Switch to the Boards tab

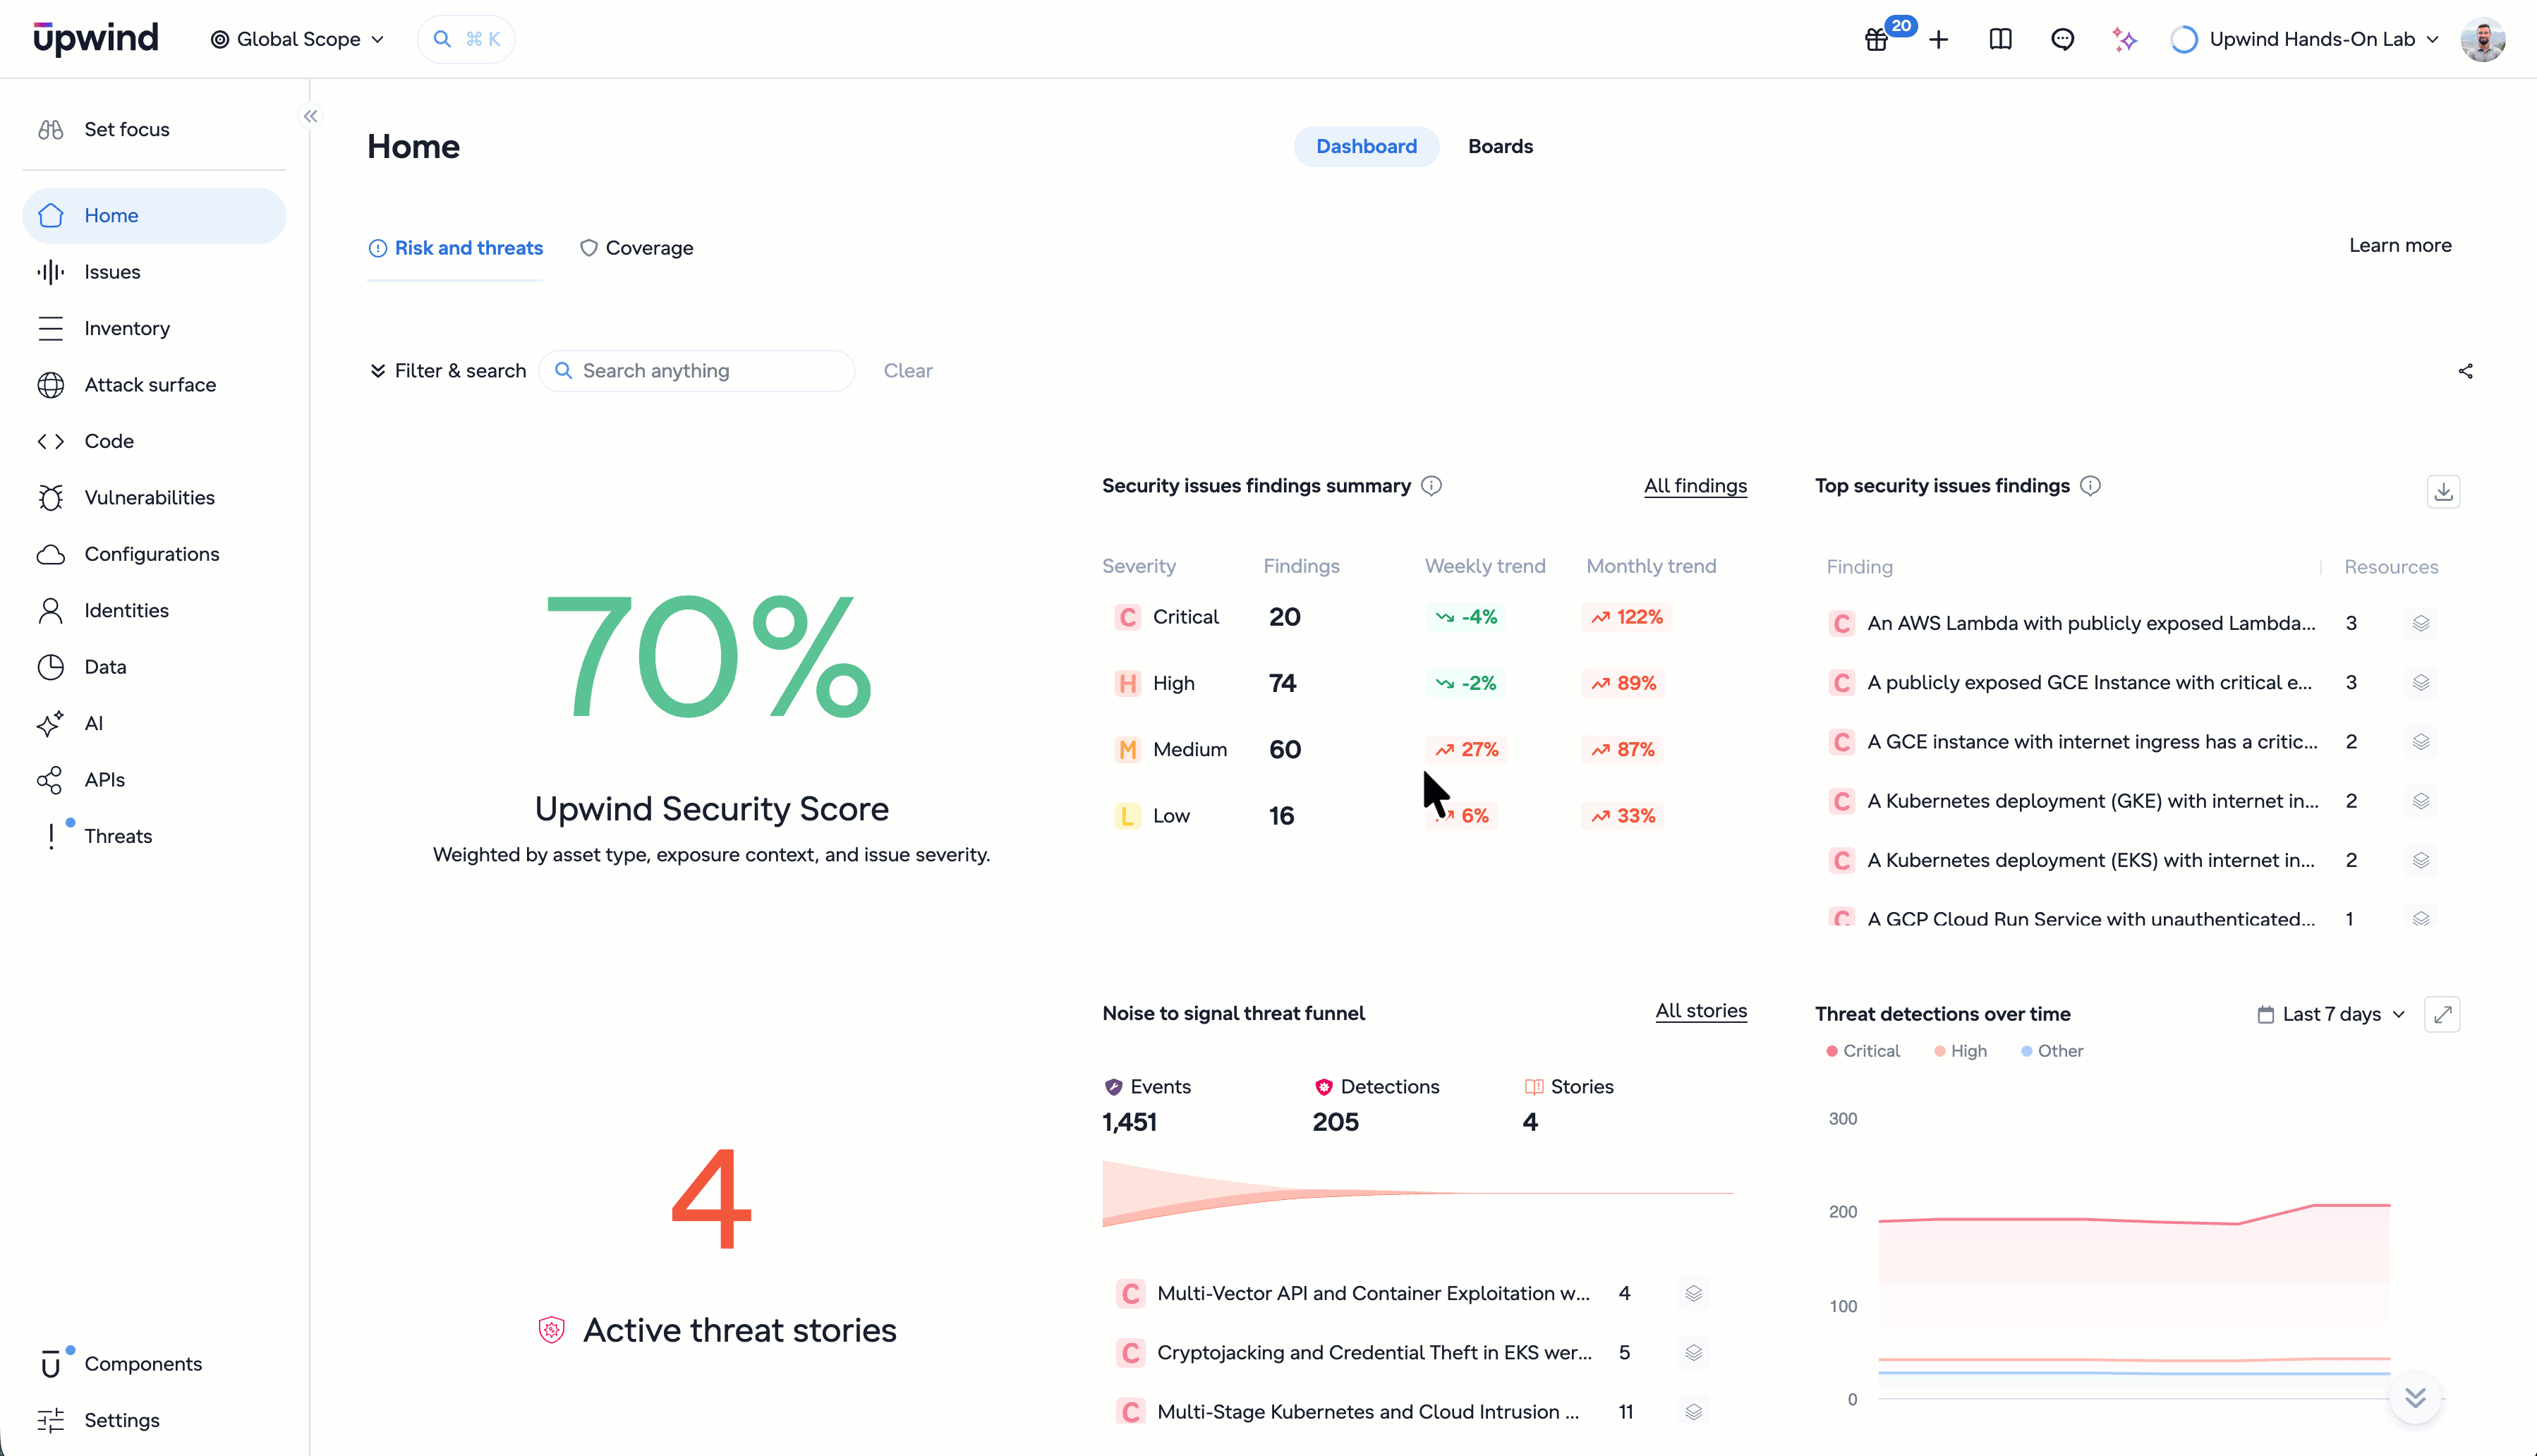click(x=1500, y=146)
